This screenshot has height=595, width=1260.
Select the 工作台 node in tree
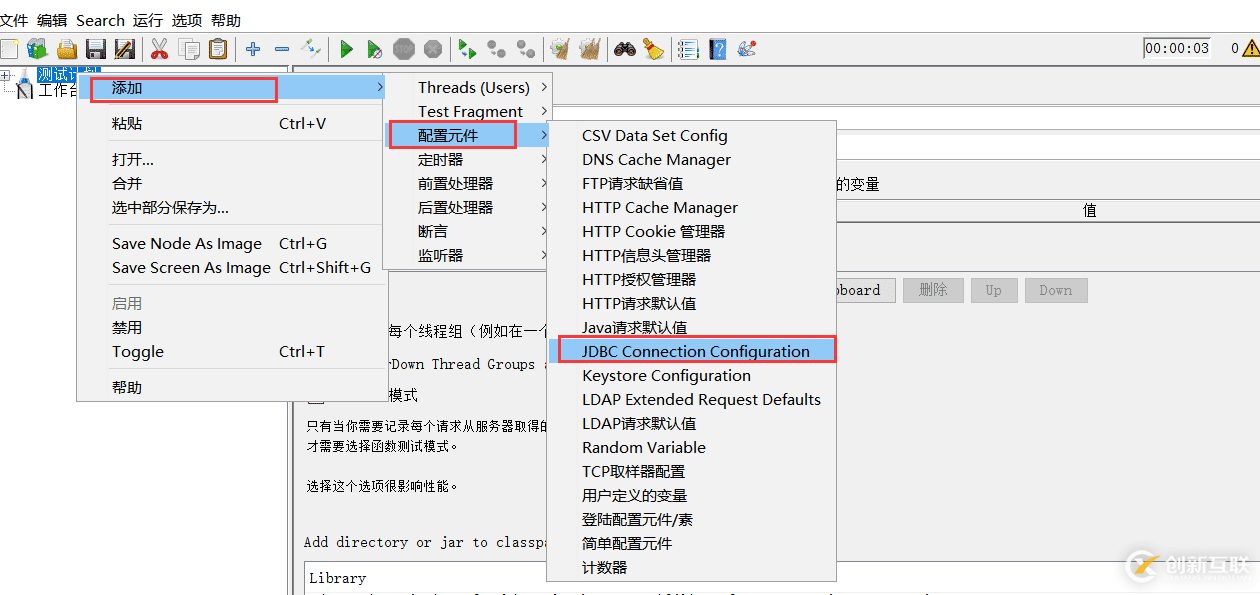[x=57, y=90]
